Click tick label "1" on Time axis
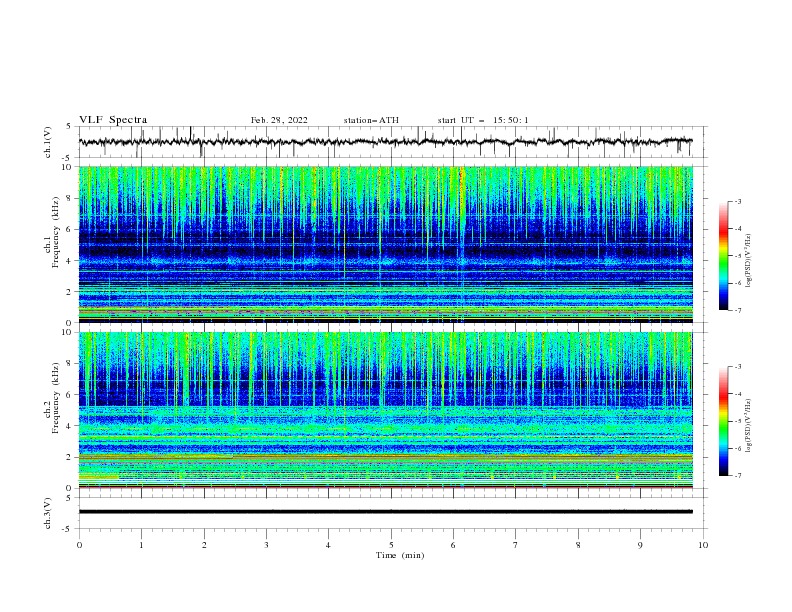Image resolution: width=792 pixels, height=612 pixels. tap(141, 545)
